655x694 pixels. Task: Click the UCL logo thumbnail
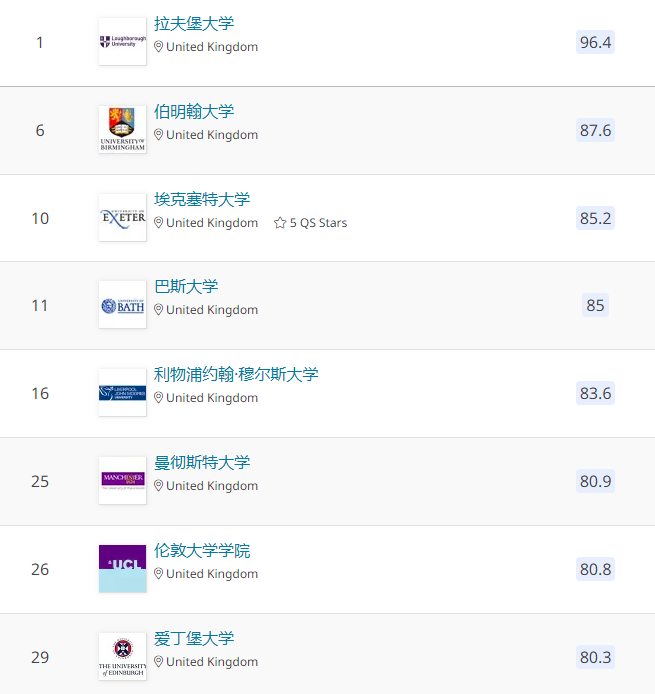[x=122, y=569]
